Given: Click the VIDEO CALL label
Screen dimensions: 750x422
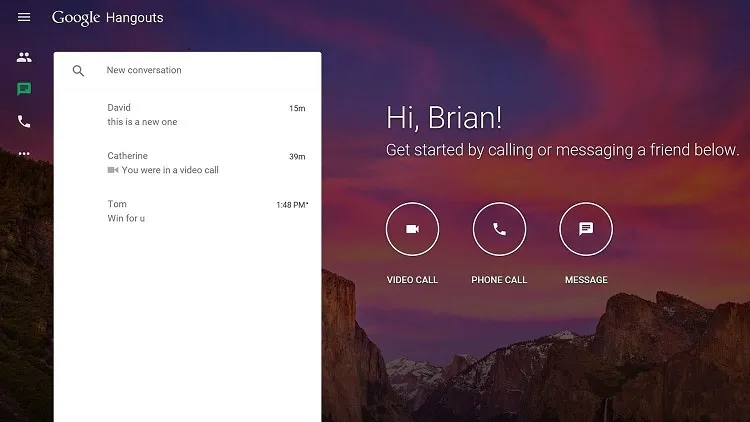Looking at the screenshot, I should coord(412,280).
